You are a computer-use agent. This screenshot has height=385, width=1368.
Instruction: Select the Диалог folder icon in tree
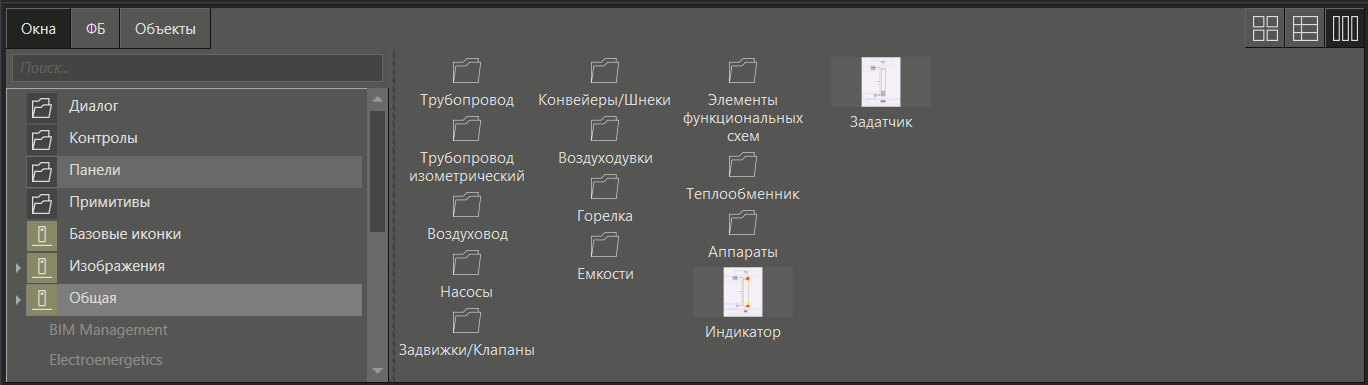click(x=41, y=107)
